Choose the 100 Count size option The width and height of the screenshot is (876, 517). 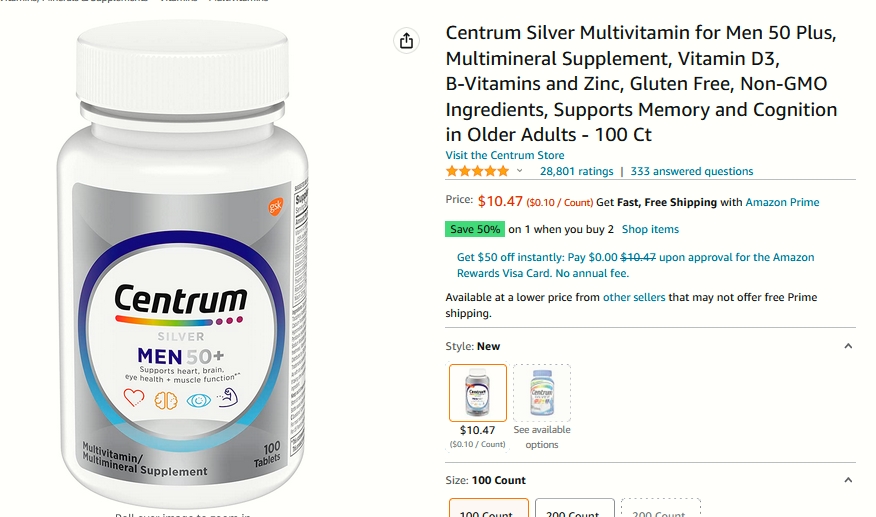[x=489, y=507]
